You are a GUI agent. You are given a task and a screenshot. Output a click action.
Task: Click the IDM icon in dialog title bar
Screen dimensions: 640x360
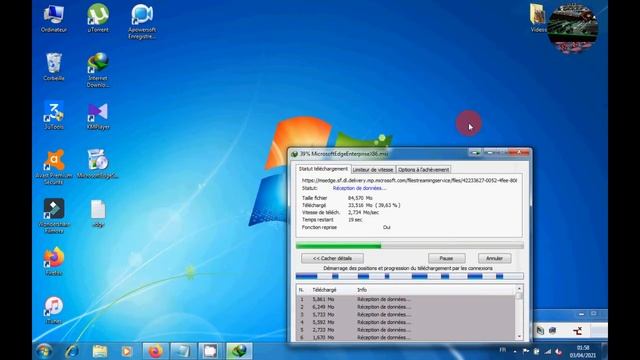tap(294, 154)
